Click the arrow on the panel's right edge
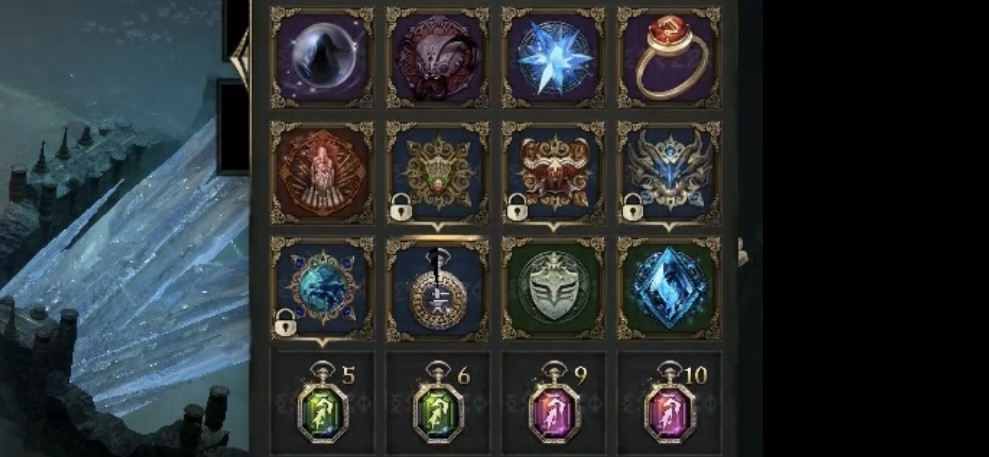Viewport: 989px width, 457px height. coord(744,252)
